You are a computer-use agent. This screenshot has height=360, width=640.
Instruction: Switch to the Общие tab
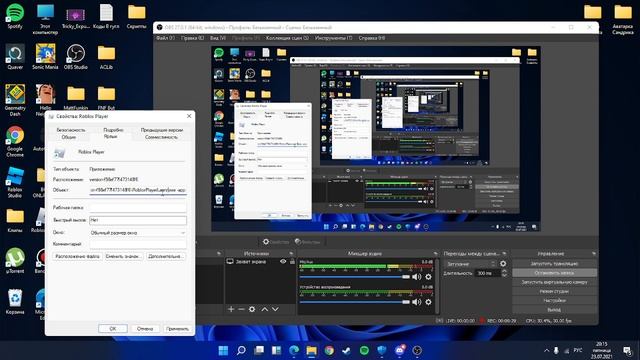[69, 137]
